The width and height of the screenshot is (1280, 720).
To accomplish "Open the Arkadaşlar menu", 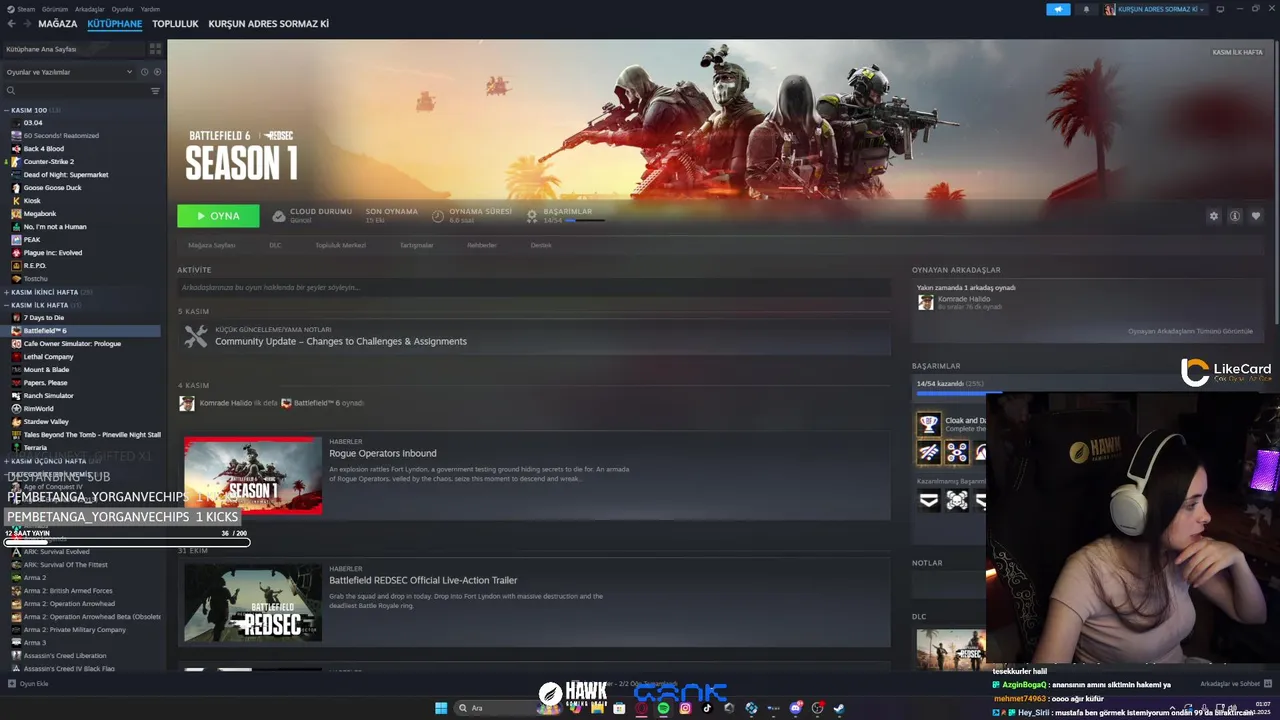I will coord(89,8).
